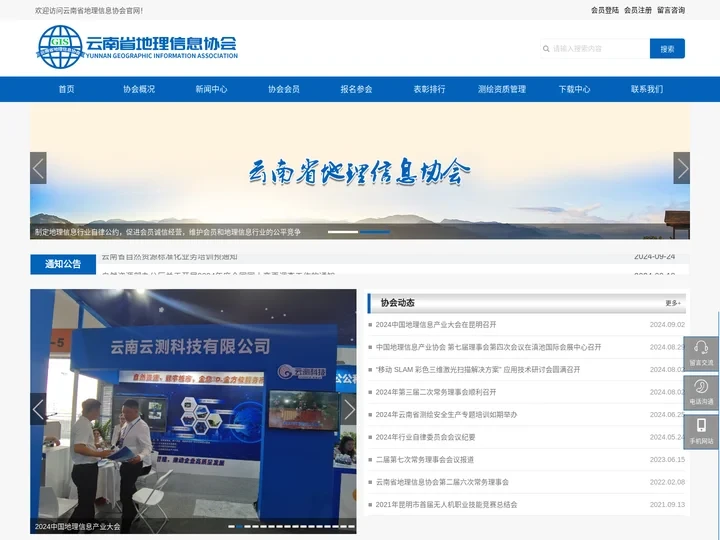Viewport: 720px width, 540px height.
Task: Open news 2024年第三届二次常务理事会顺利召开
Action: (x=436, y=392)
